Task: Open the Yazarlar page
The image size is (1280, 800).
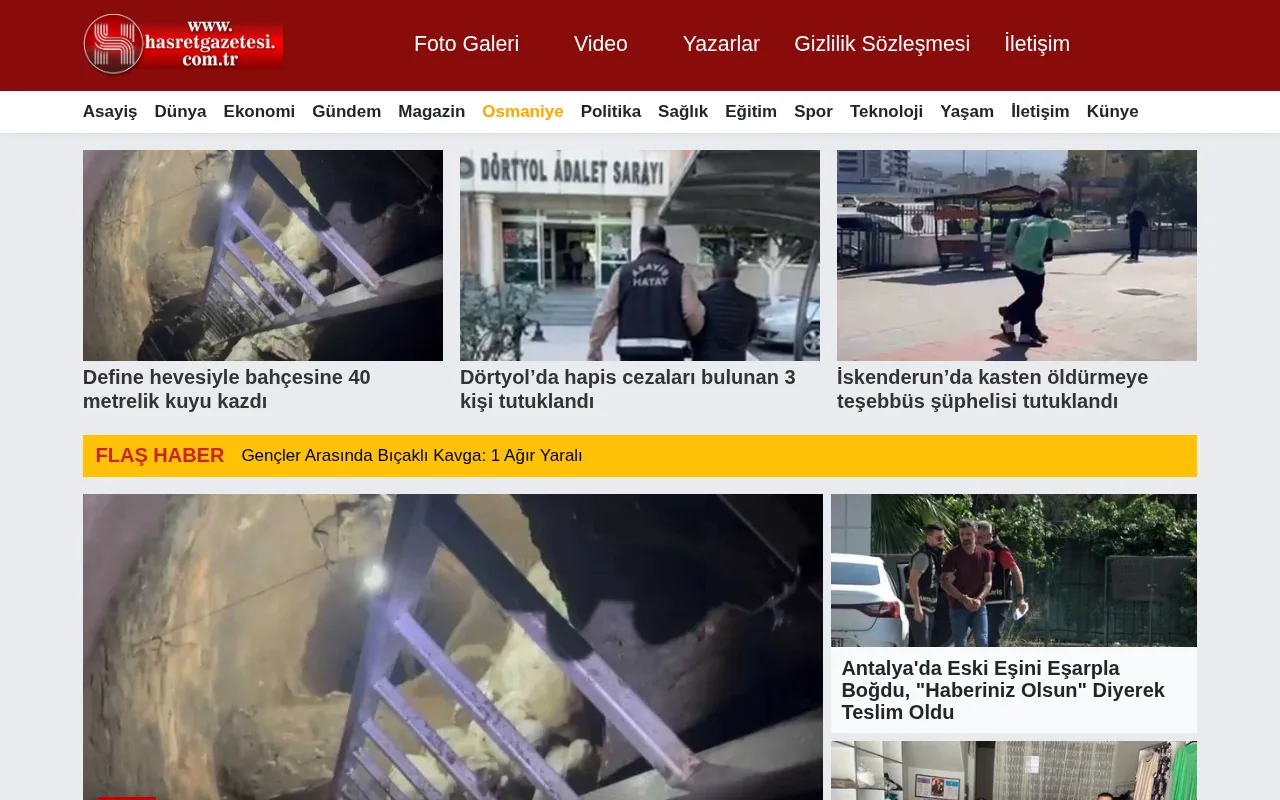Action: 721,44
